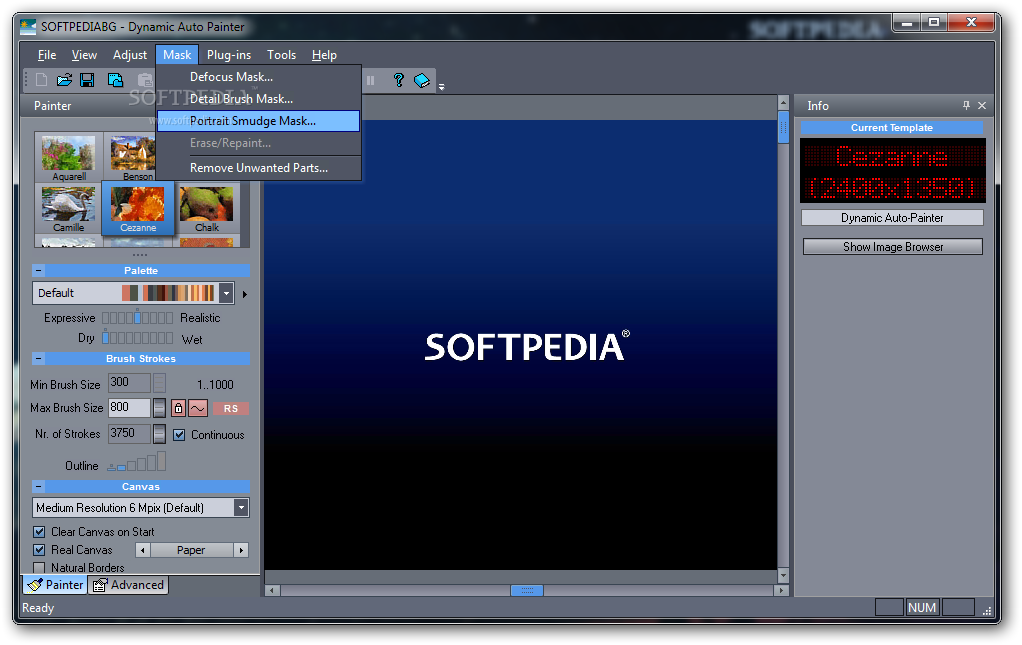
Task: Open the File menu
Action: [47, 55]
